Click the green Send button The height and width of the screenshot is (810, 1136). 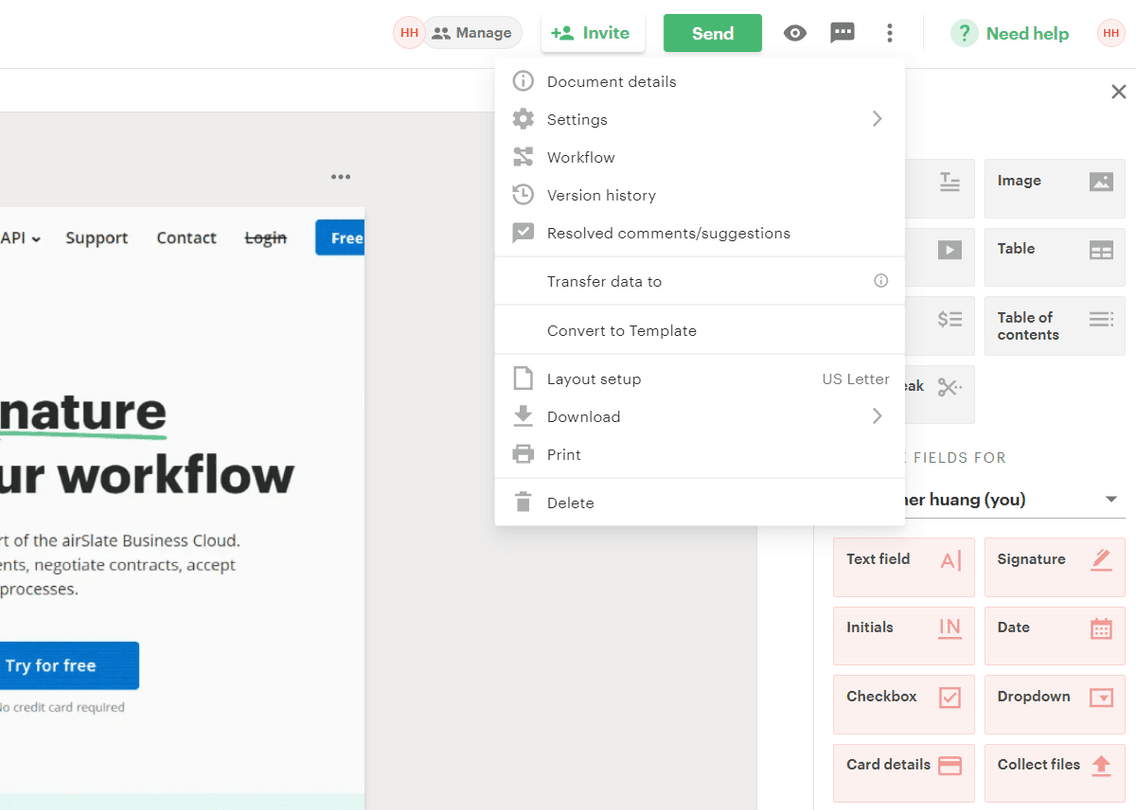click(x=712, y=33)
